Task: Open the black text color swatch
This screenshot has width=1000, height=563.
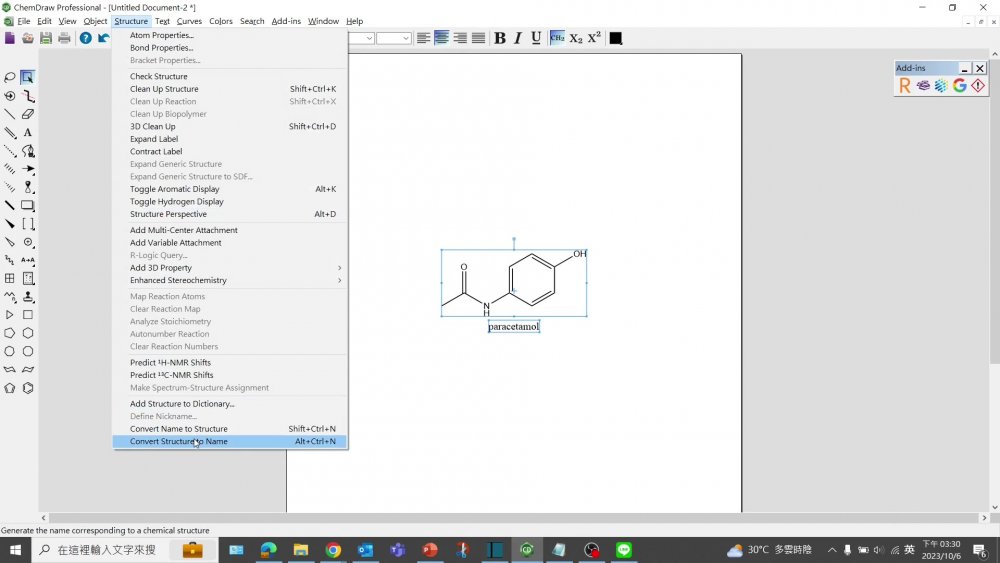Action: click(615, 38)
